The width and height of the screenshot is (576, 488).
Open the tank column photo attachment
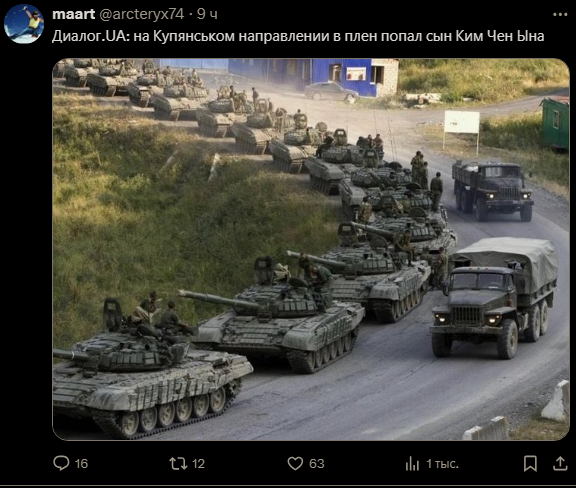pos(311,249)
